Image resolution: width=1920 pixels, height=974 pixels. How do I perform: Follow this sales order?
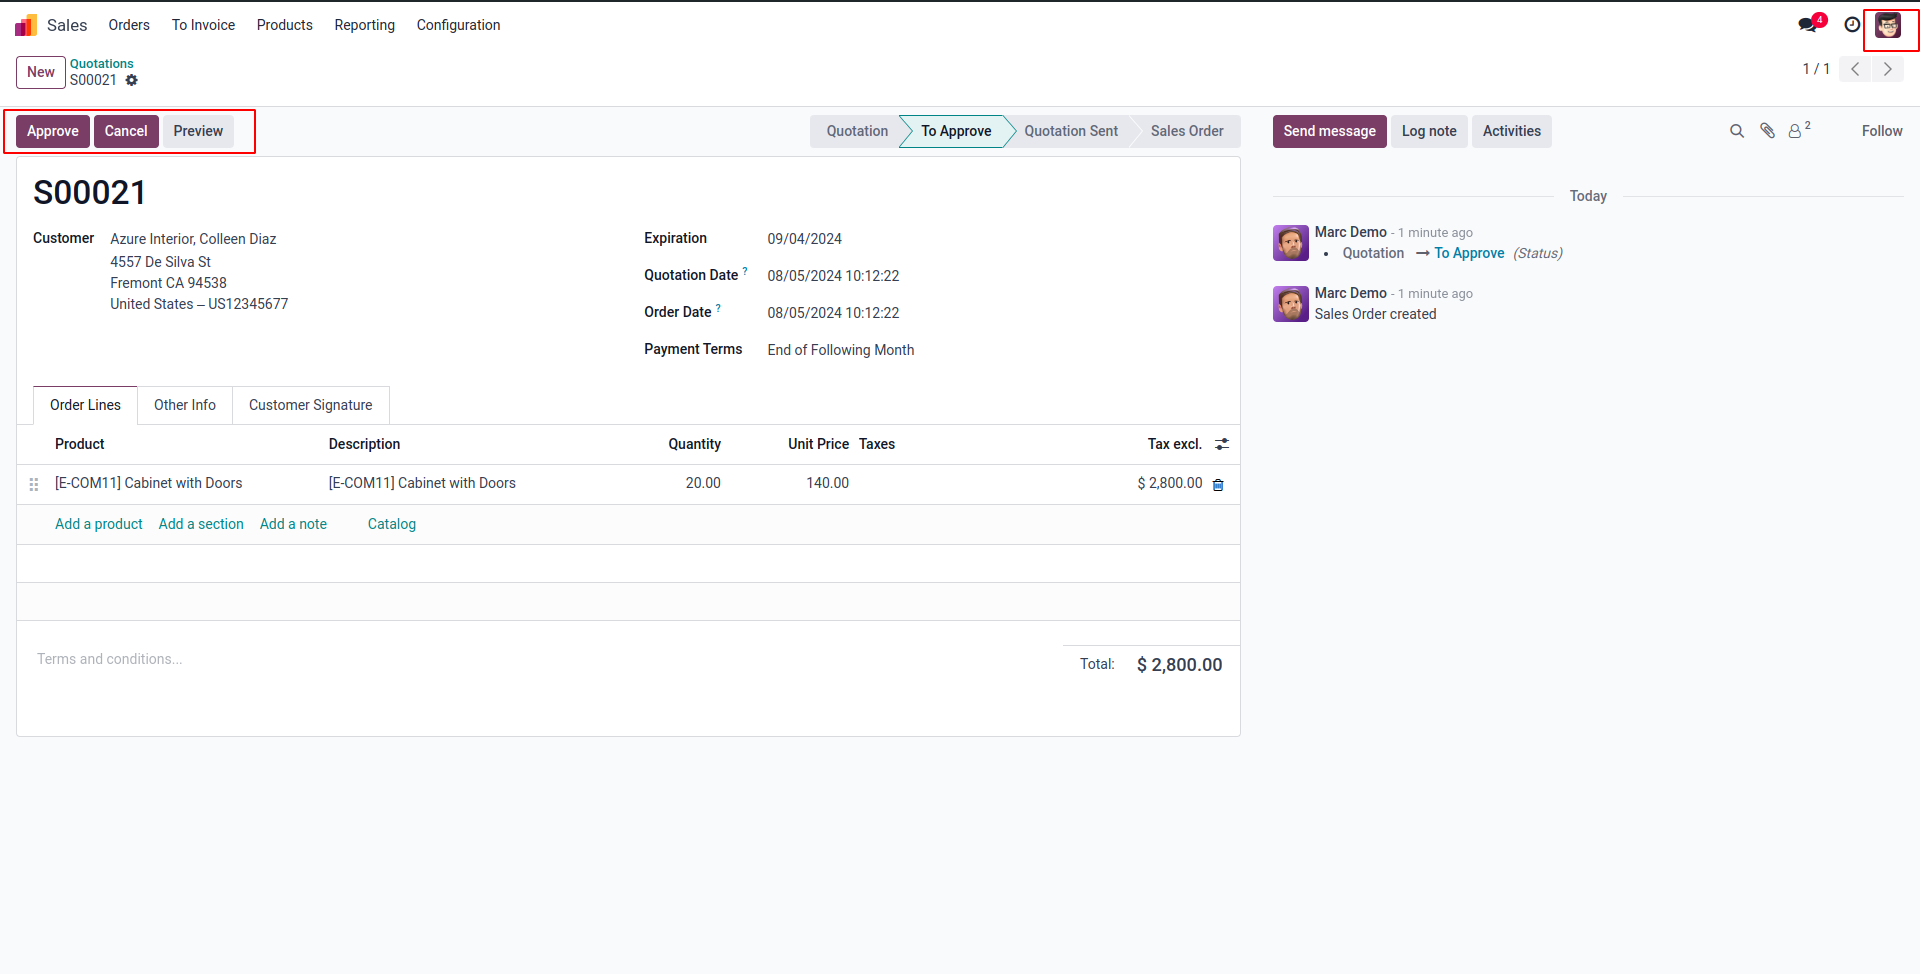tap(1881, 131)
